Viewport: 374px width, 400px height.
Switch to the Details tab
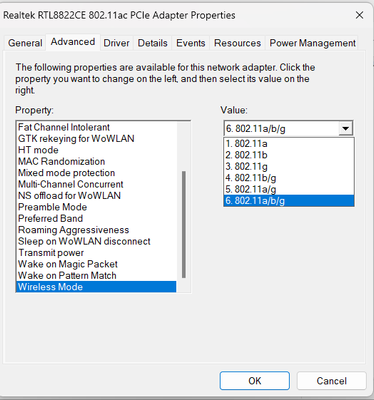coord(152,43)
